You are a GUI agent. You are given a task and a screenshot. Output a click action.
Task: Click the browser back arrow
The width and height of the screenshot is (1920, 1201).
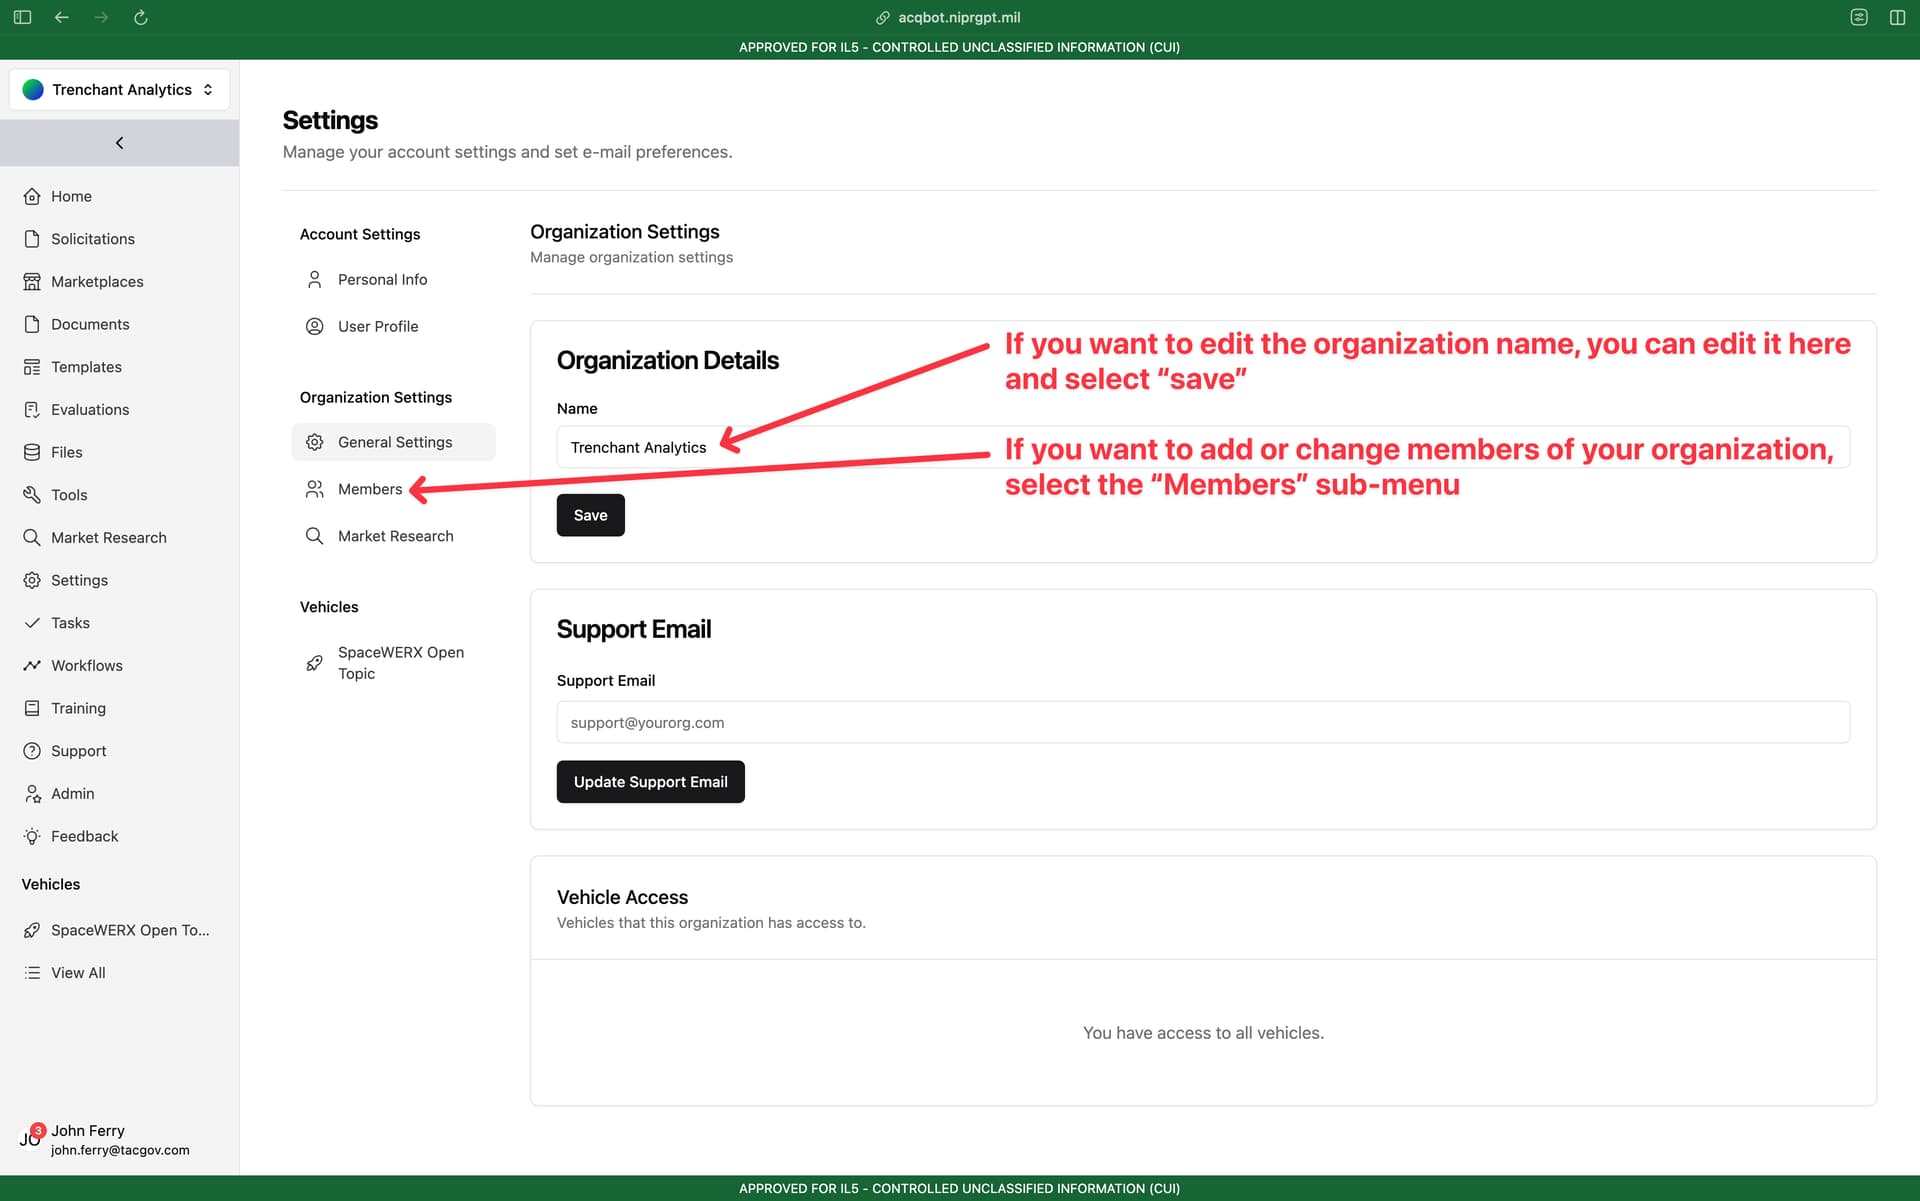(62, 17)
